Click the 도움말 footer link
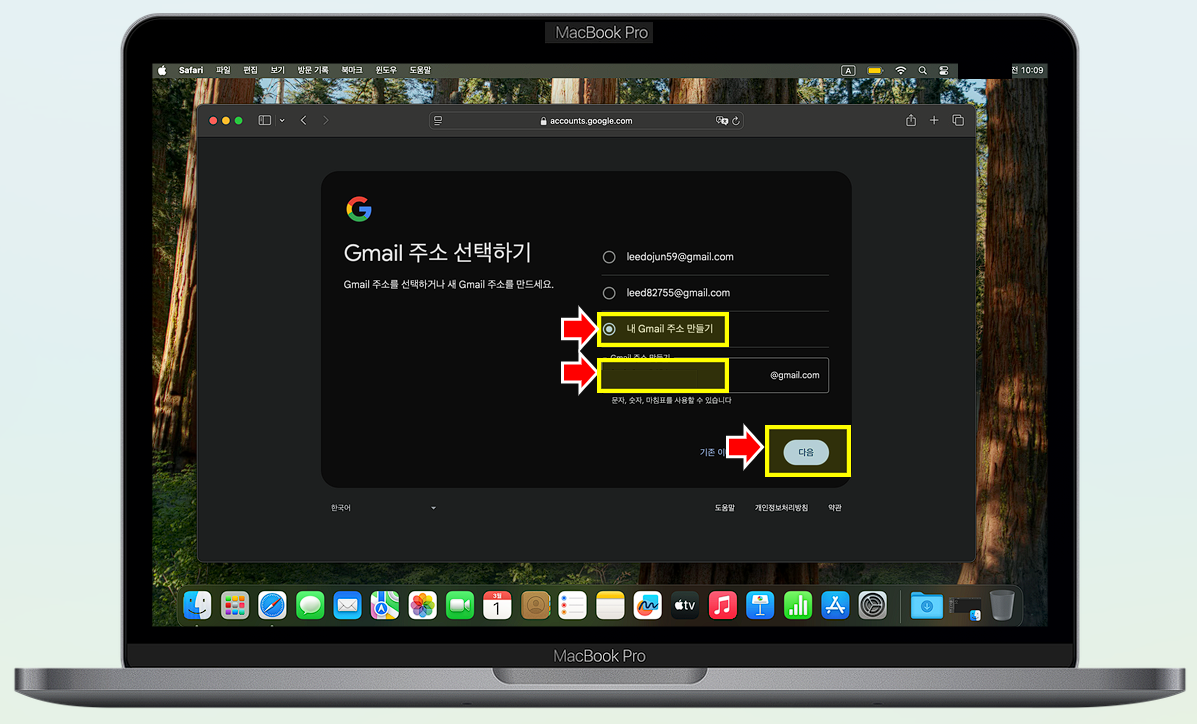The height and width of the screenshot is (724, 1197). (724, 508)
